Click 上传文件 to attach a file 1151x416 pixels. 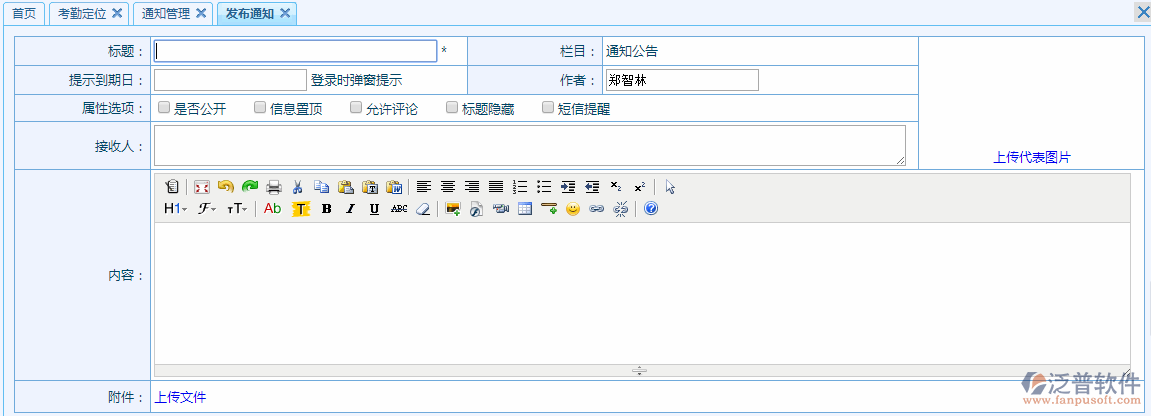coord(180,397)
